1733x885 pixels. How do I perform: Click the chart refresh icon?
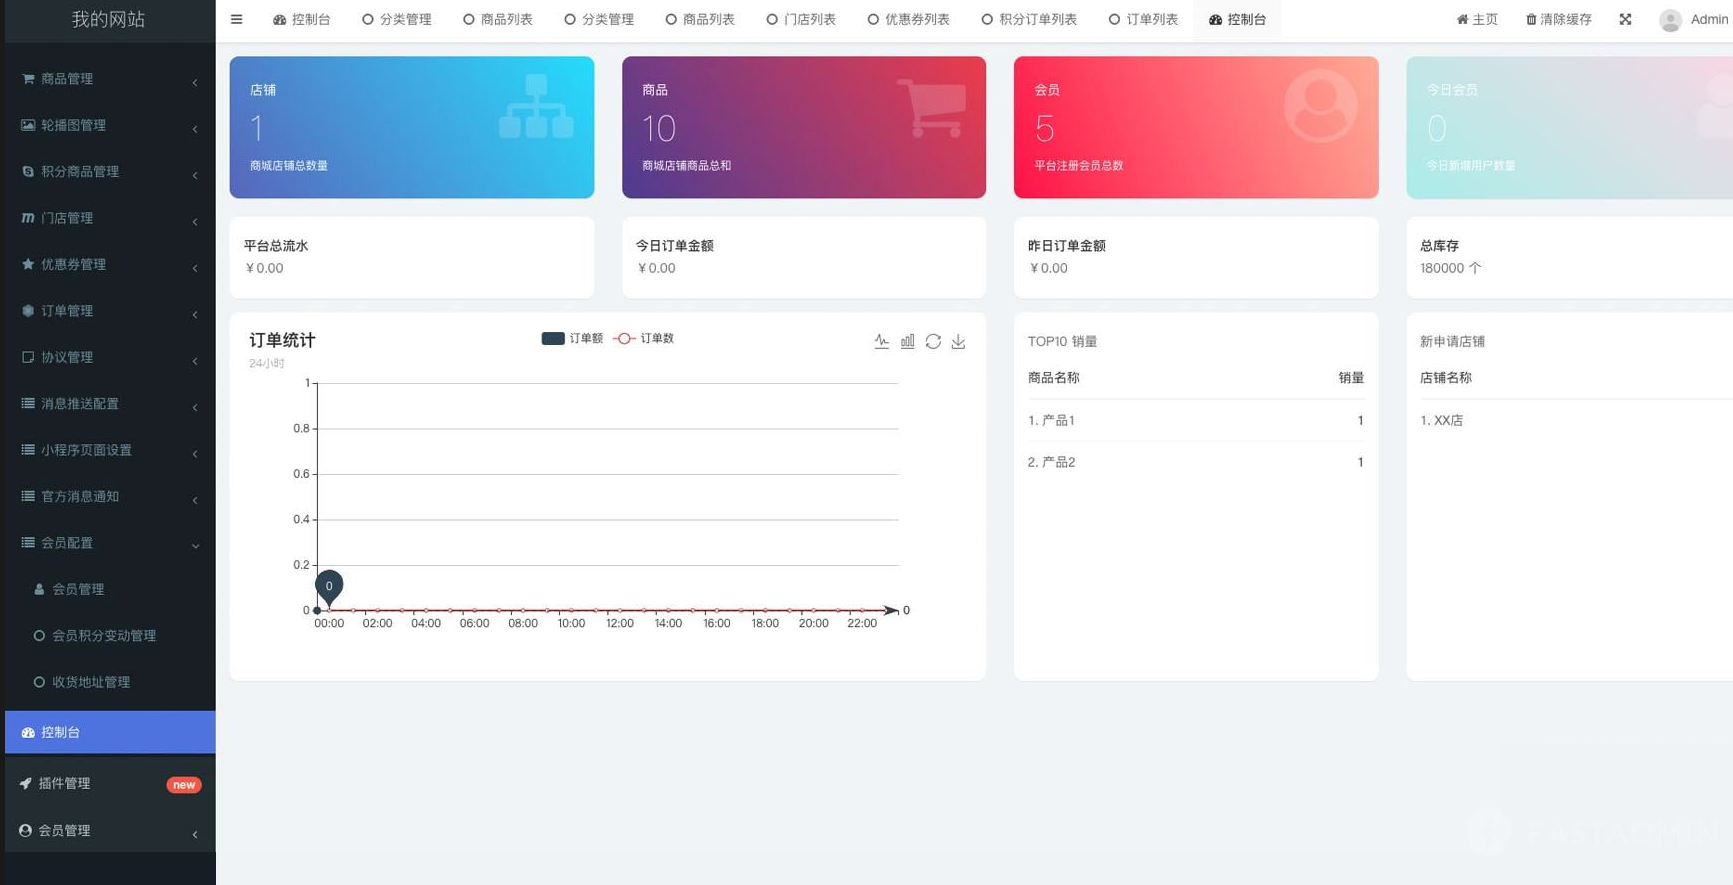[x=933, y=342]
